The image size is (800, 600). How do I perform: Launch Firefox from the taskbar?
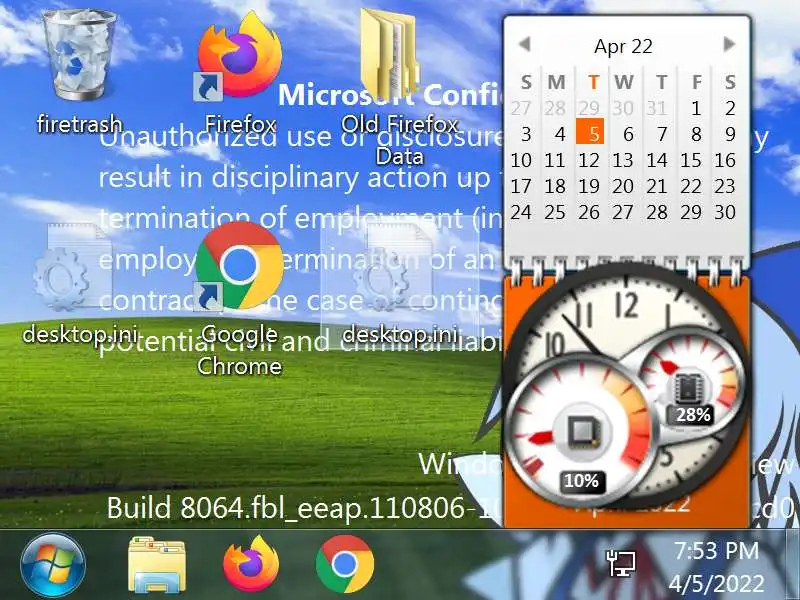(251, 563)
